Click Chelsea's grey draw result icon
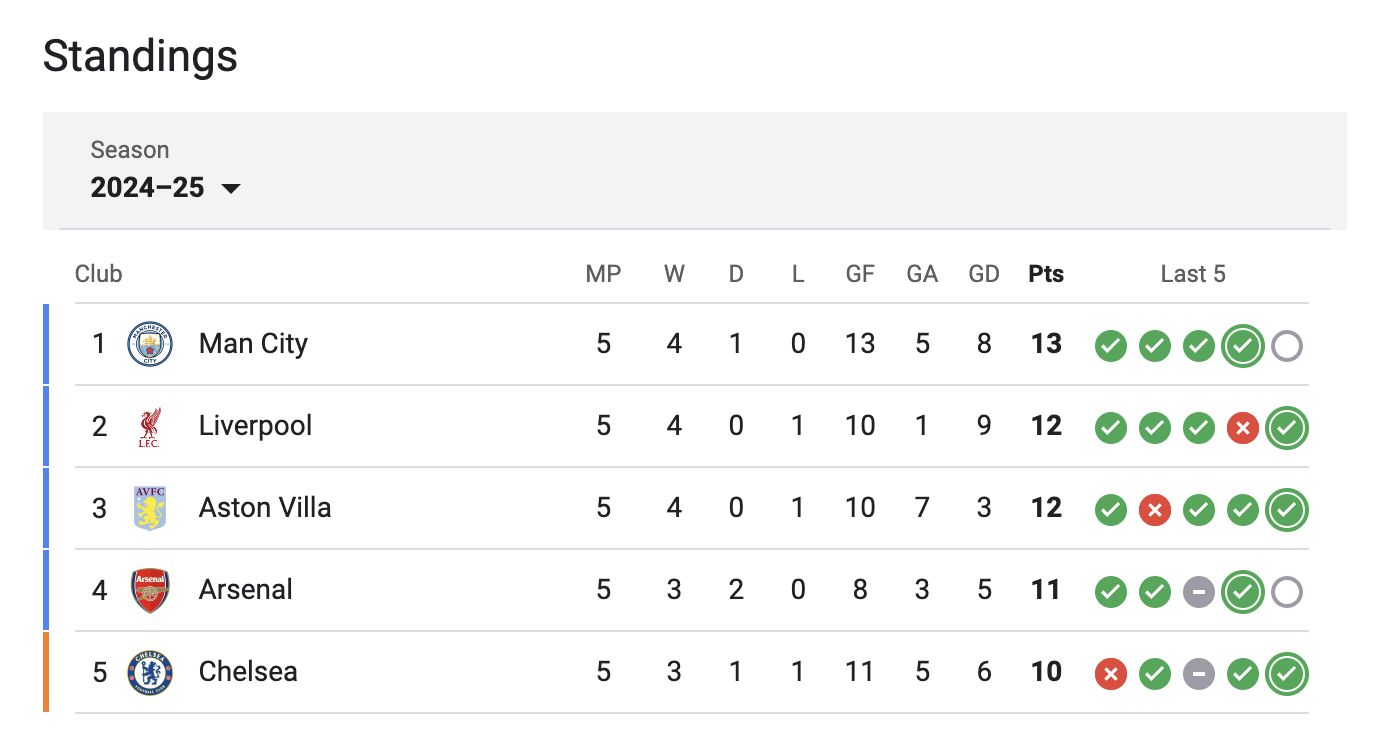This screenshot has height=732, width=1386. click(1198, 674)
